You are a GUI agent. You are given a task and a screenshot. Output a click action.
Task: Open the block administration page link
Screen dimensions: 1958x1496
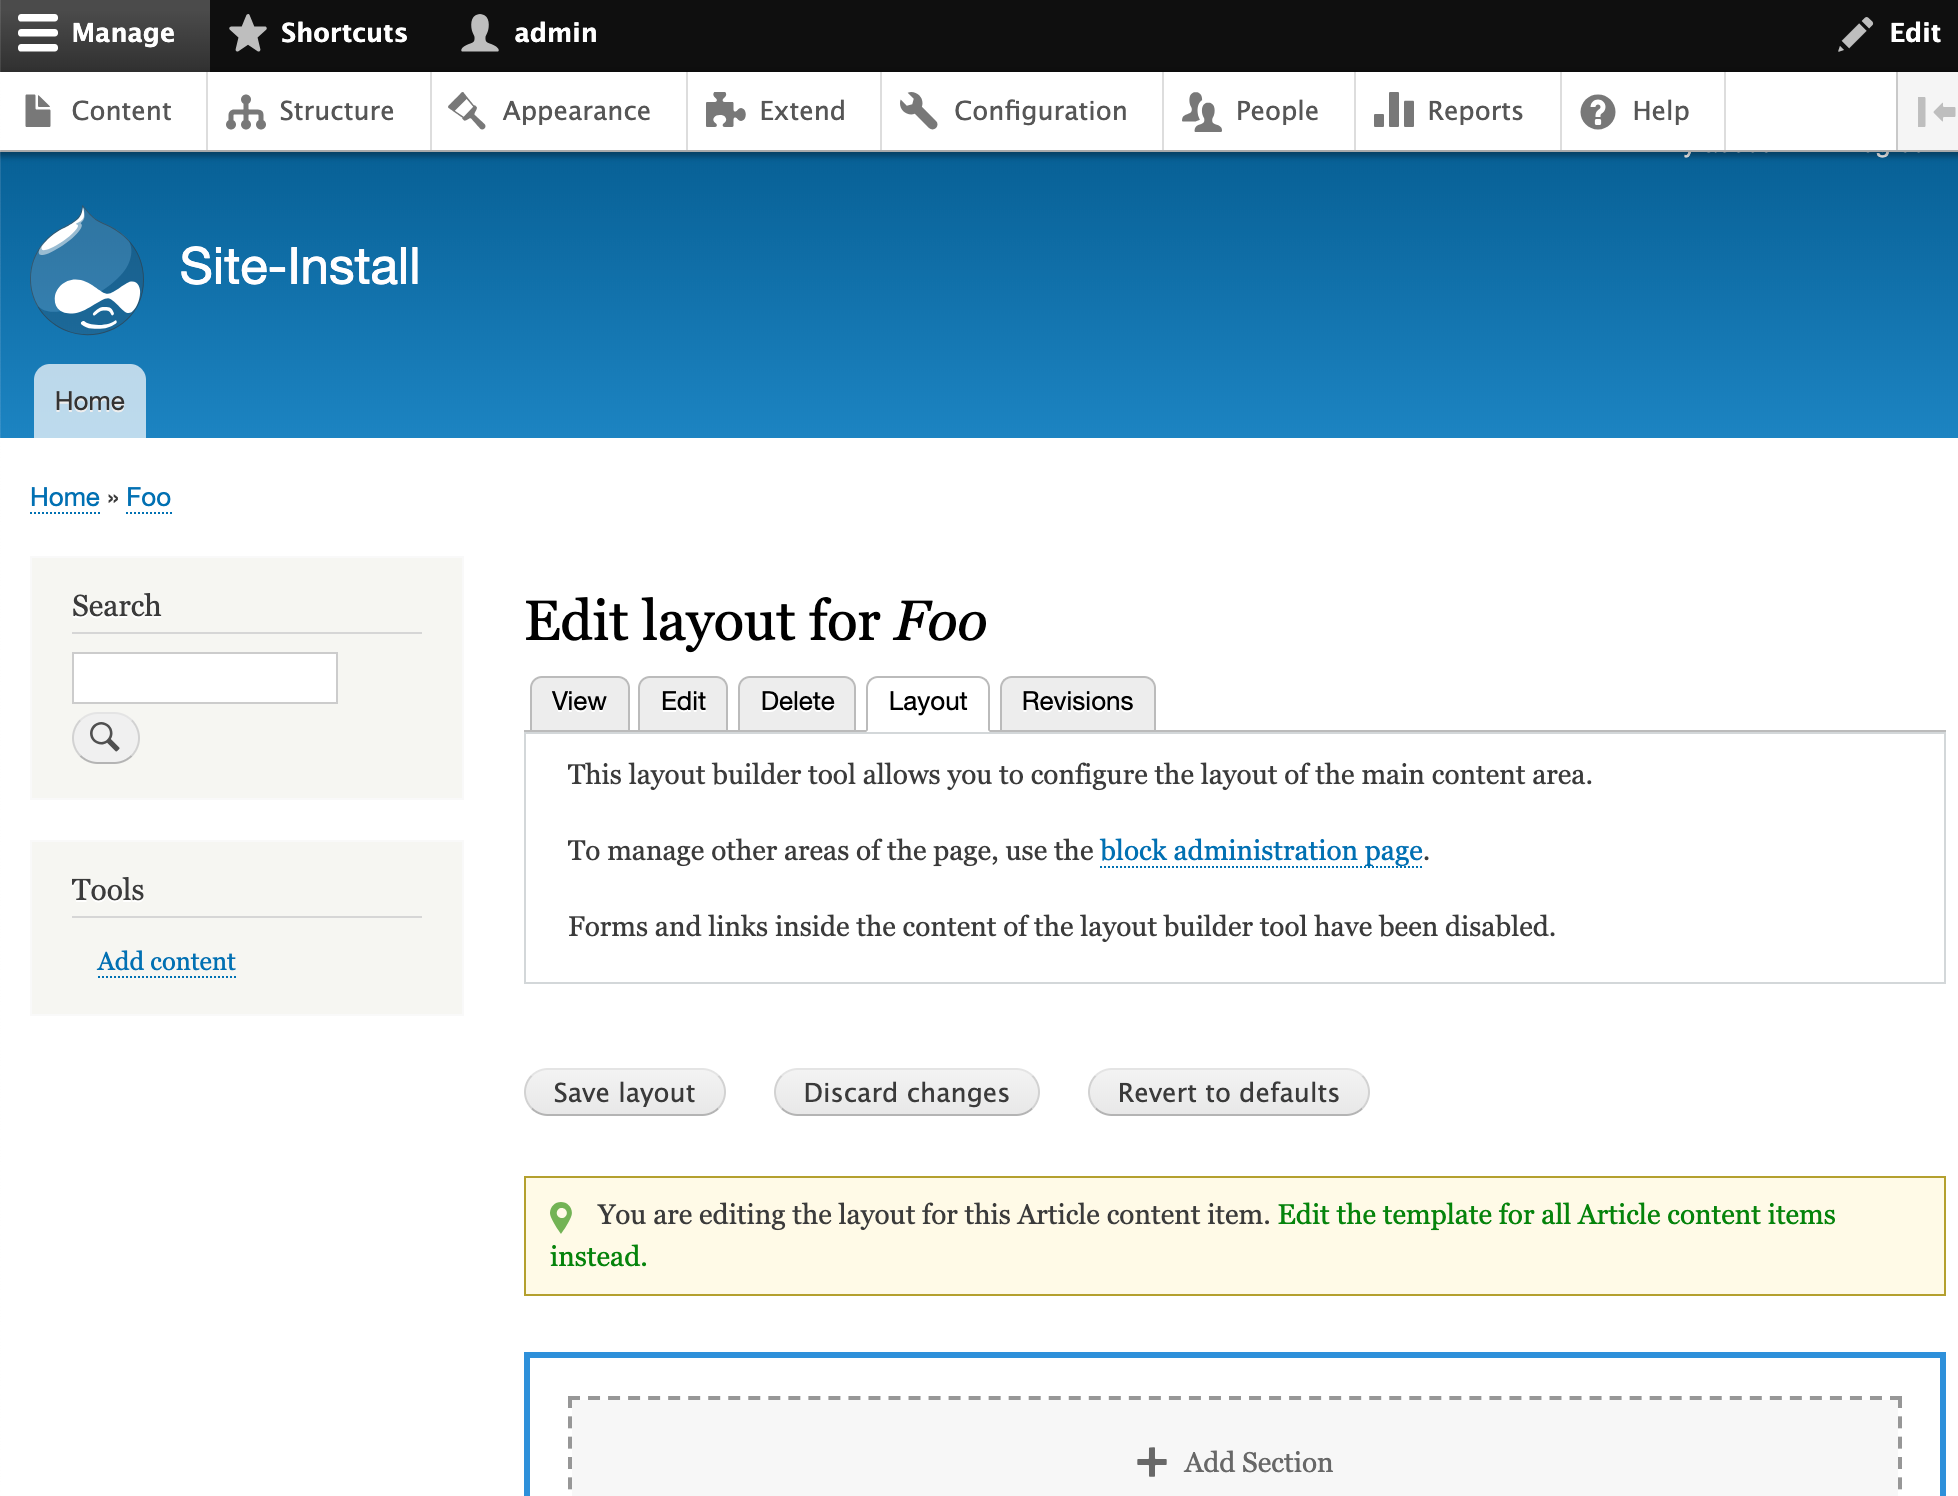click(x=1260, y=851)
